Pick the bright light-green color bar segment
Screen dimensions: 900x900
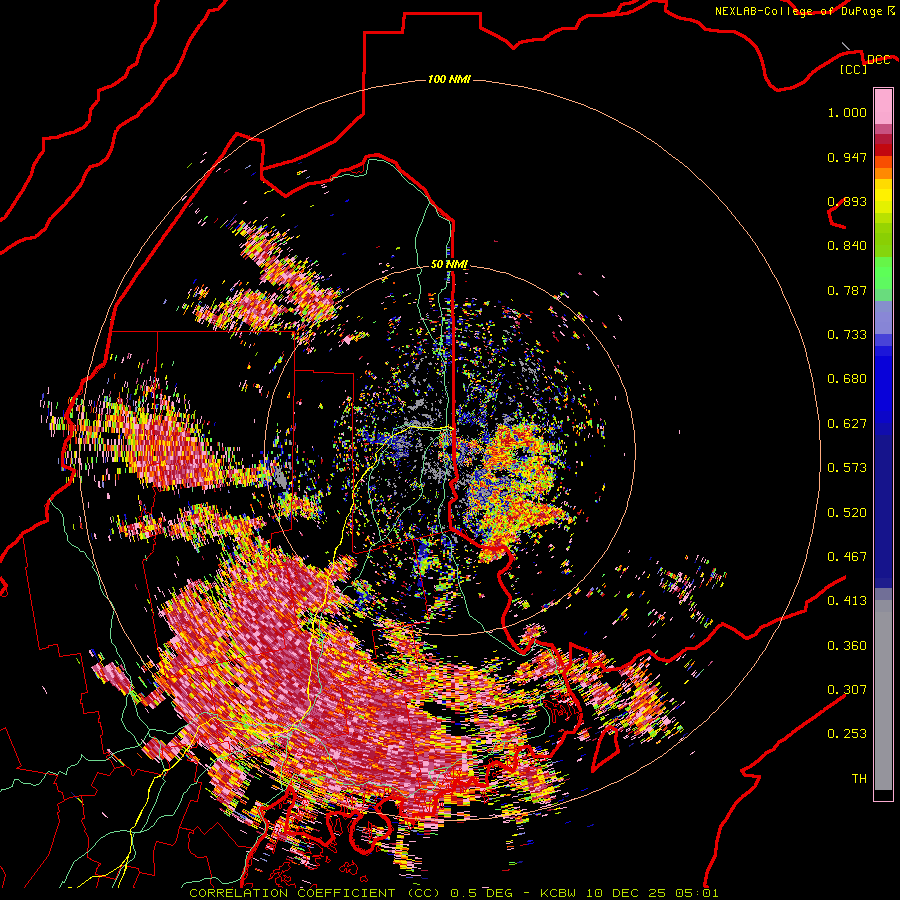(883, 273)
